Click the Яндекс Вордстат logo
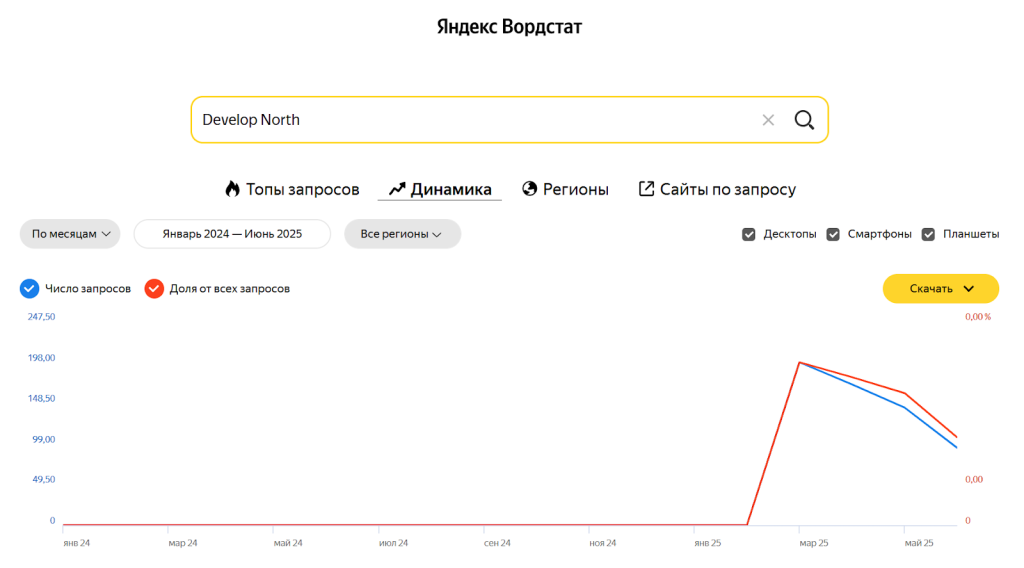 (509, 27)
